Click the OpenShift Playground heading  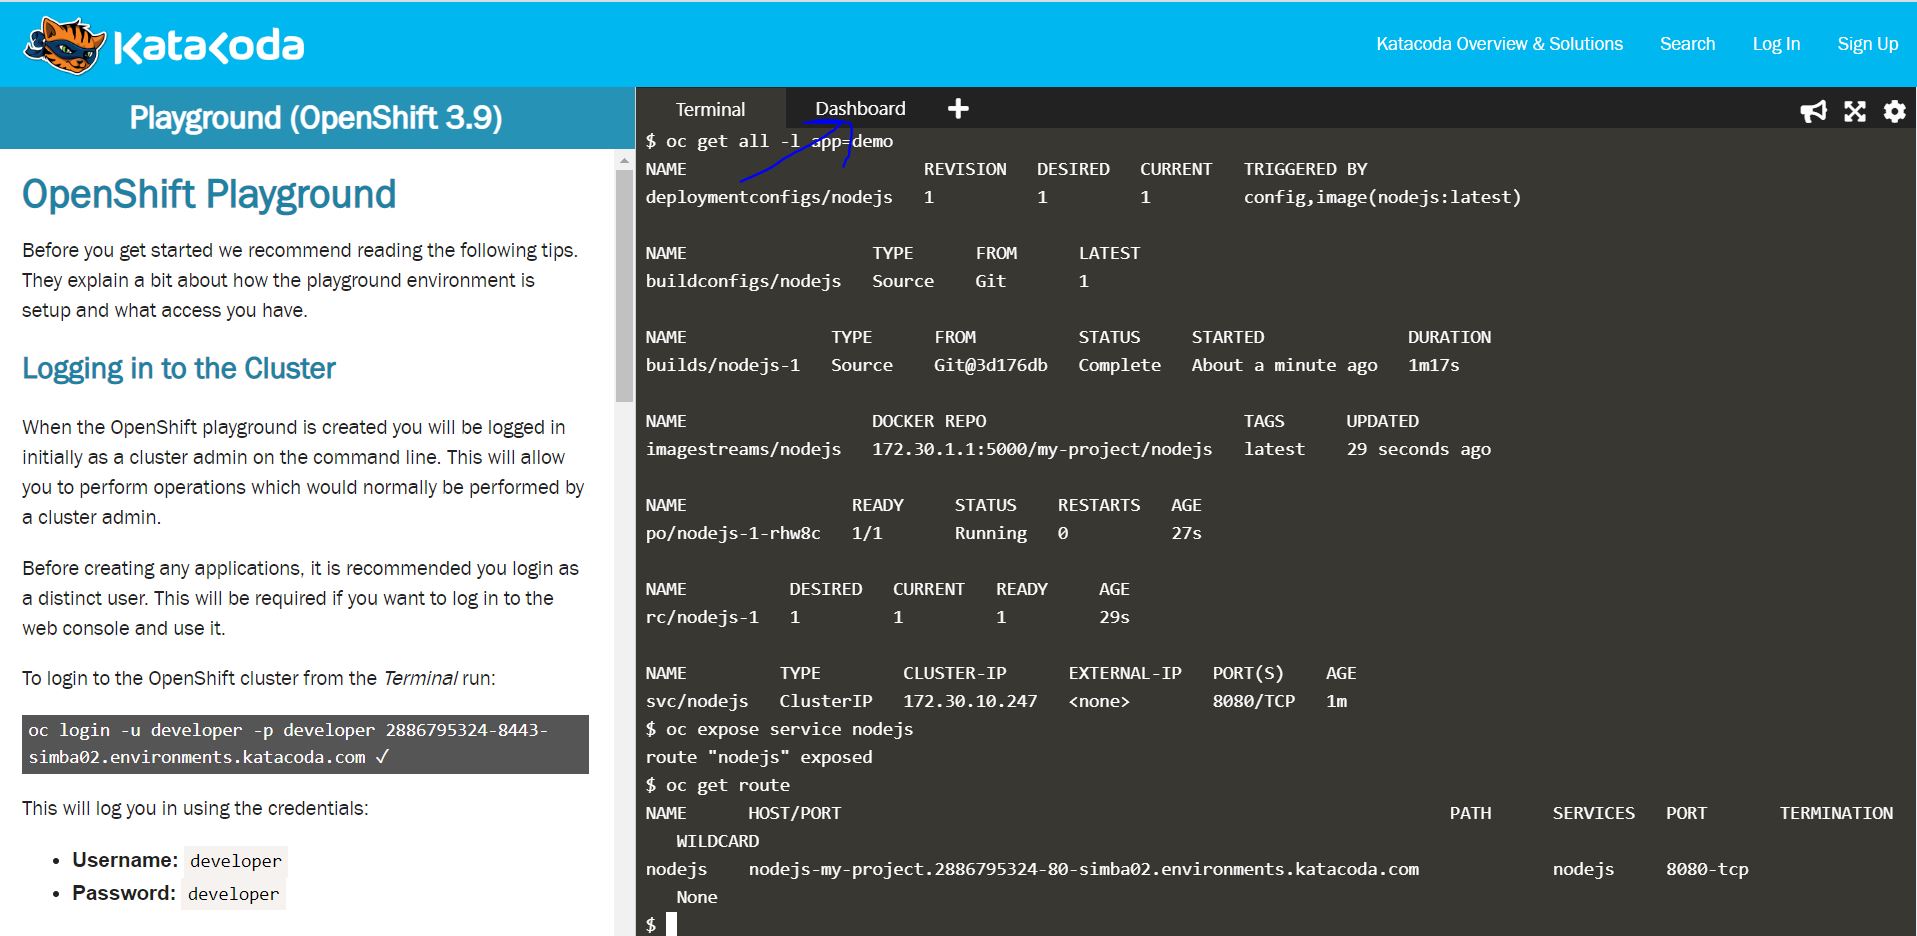click(x=209, y=194)
